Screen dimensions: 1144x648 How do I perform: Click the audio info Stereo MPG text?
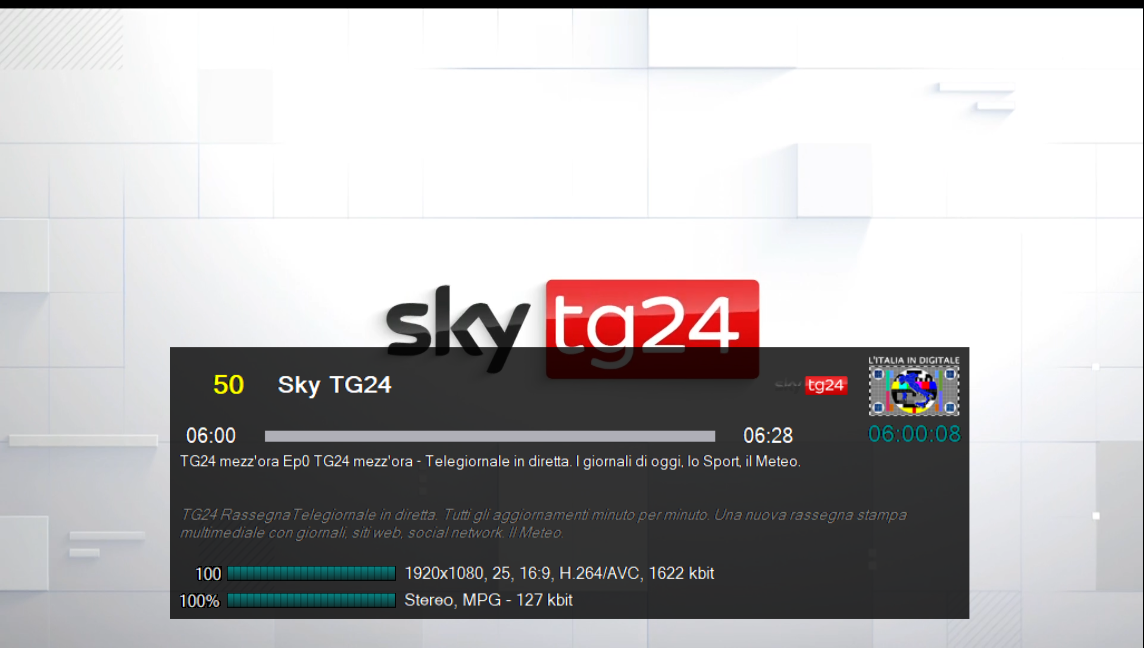tap(488, 600)
